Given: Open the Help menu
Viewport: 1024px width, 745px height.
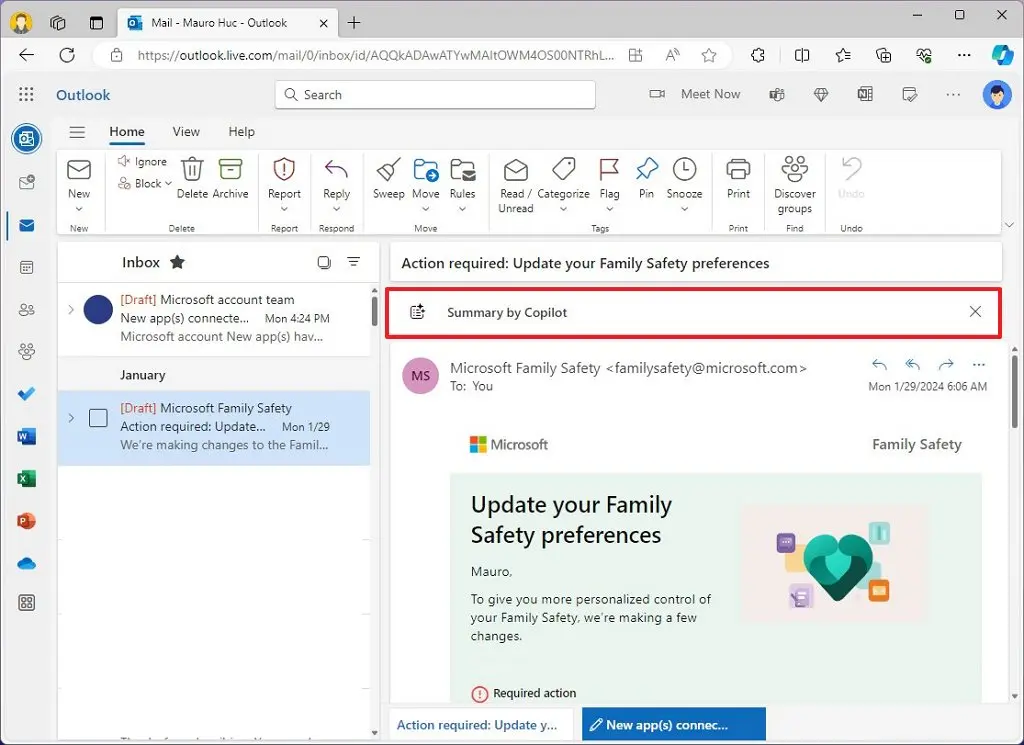Looking at the screenshot, I should (x=240, y=131).
